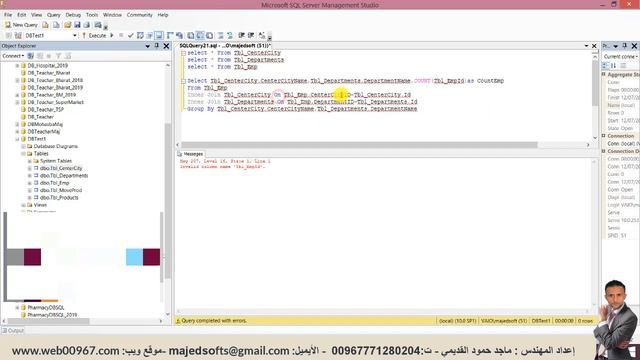Click the Filter funnel icon in Object Explorer

point(58,56)
